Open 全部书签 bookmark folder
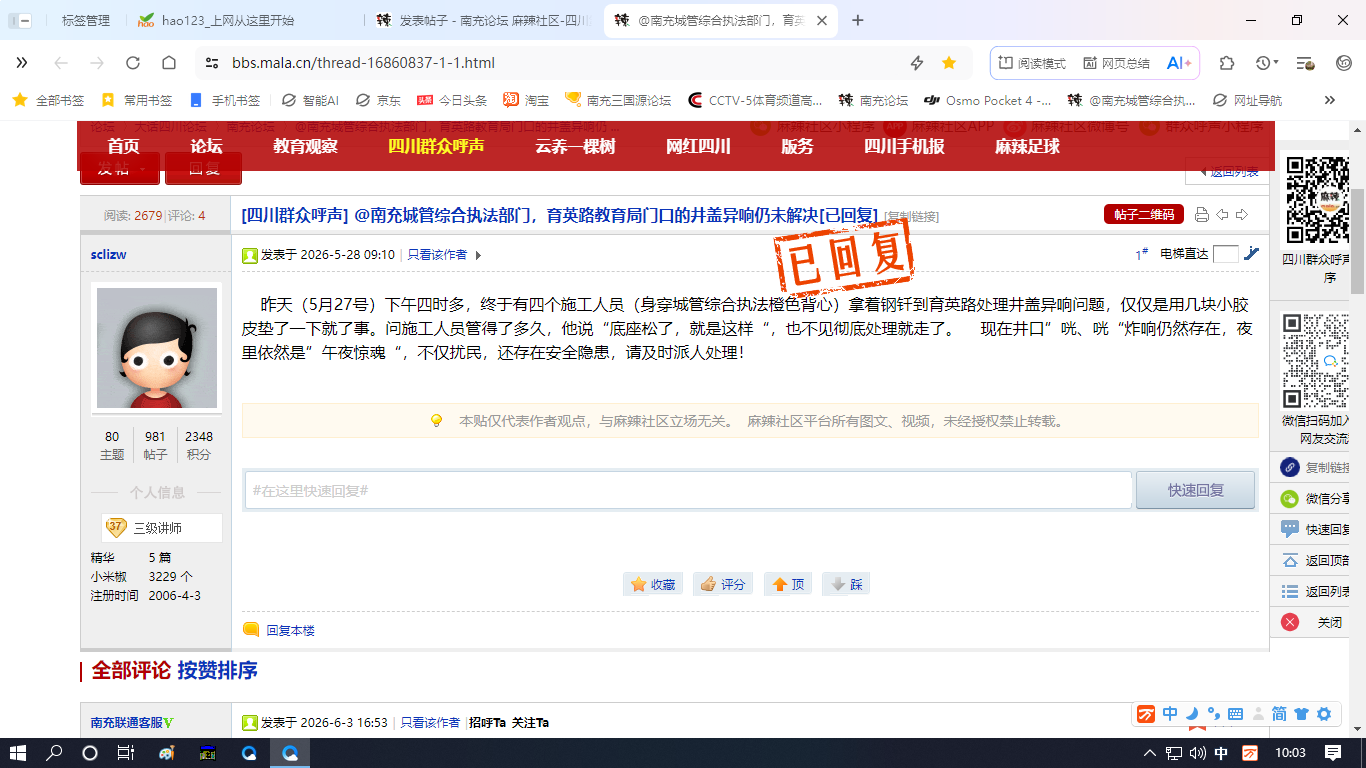 pos(48,100)
